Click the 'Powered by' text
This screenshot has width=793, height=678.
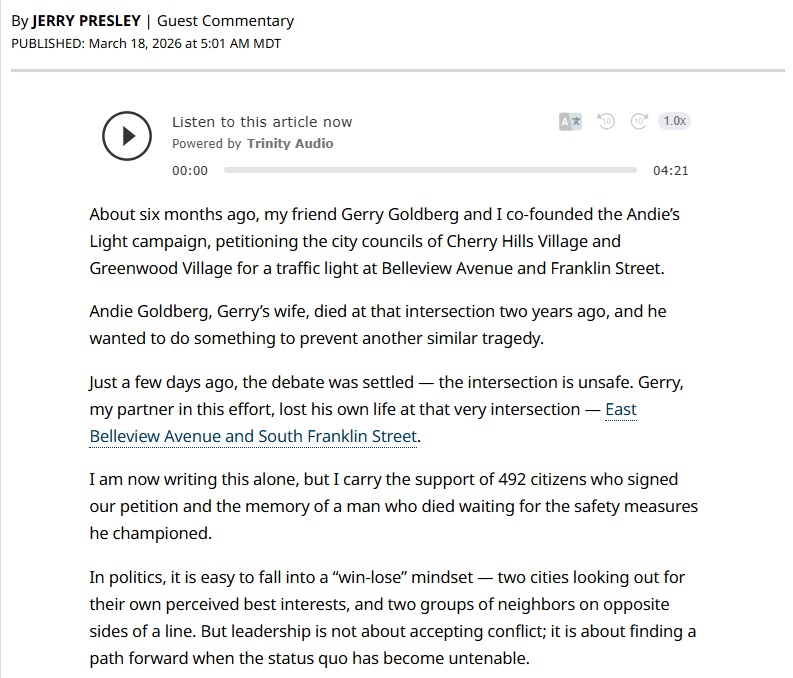206,143
